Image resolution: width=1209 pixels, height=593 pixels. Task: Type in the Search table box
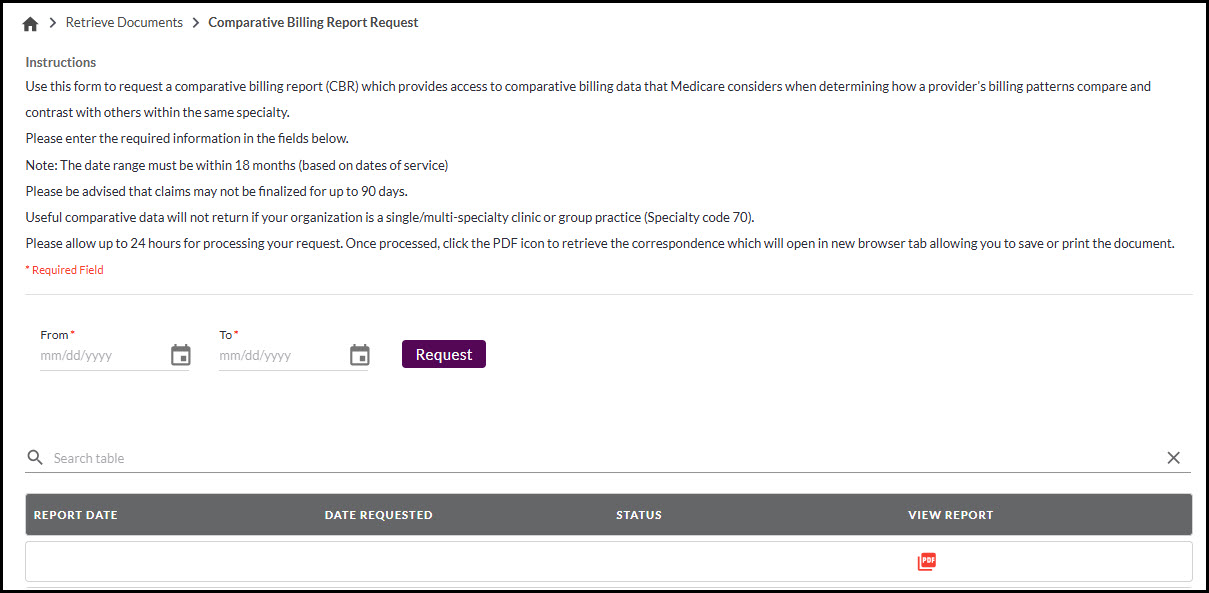point(600,458)
